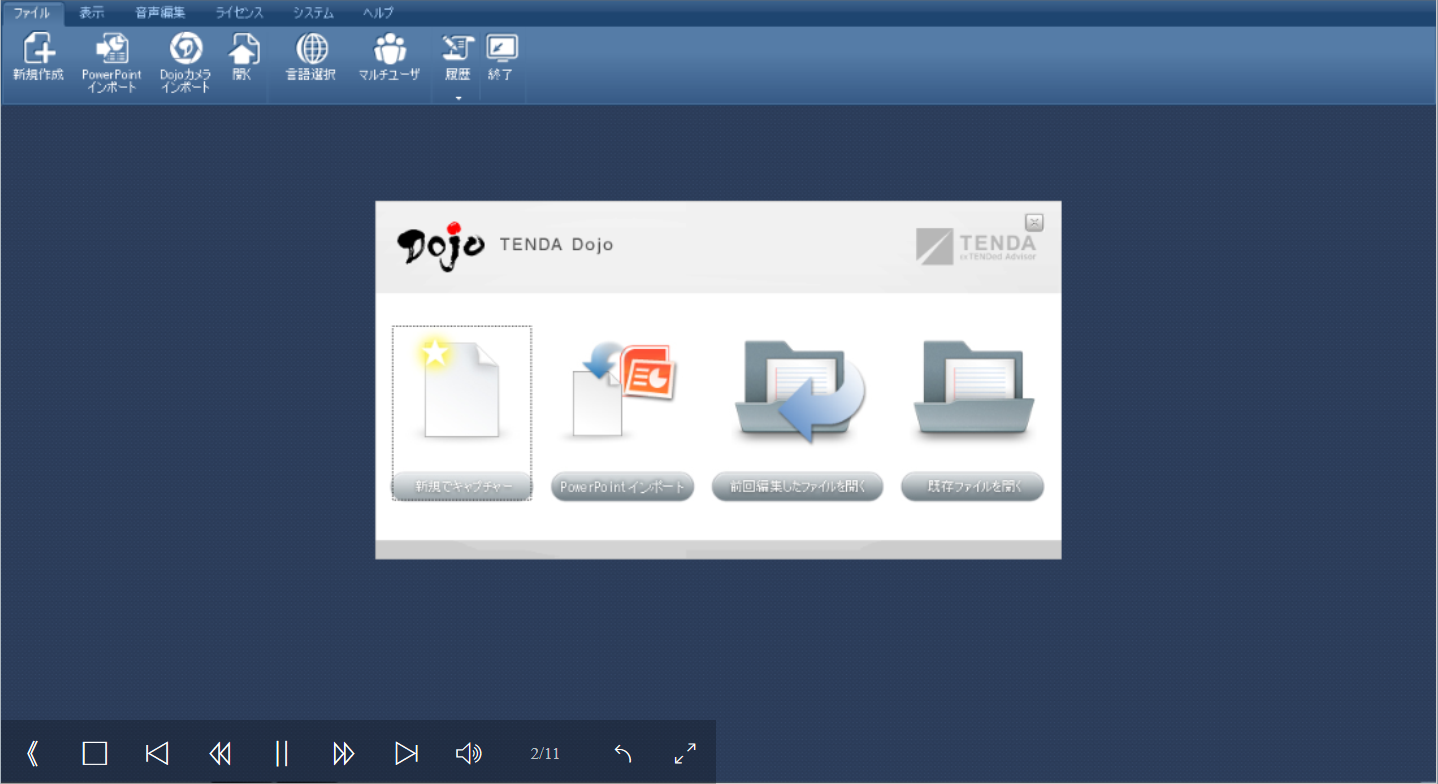Click the 既存ファイルを開く button

coord(972,487)
